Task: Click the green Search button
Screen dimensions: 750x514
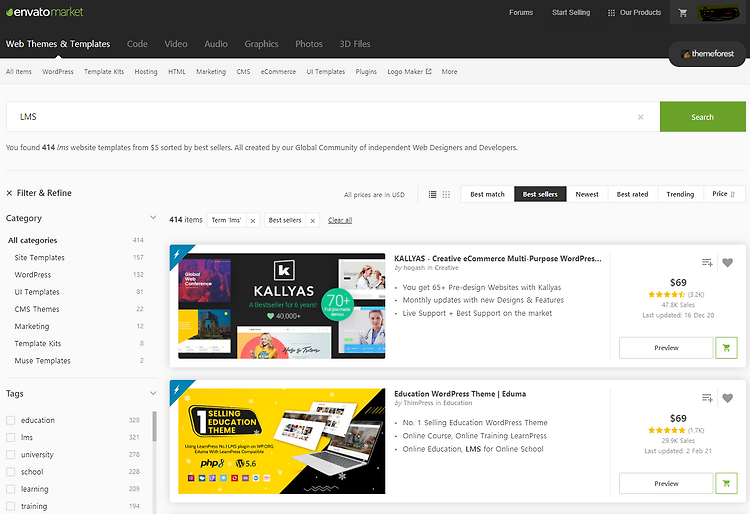Action: (x=703, y=117)
